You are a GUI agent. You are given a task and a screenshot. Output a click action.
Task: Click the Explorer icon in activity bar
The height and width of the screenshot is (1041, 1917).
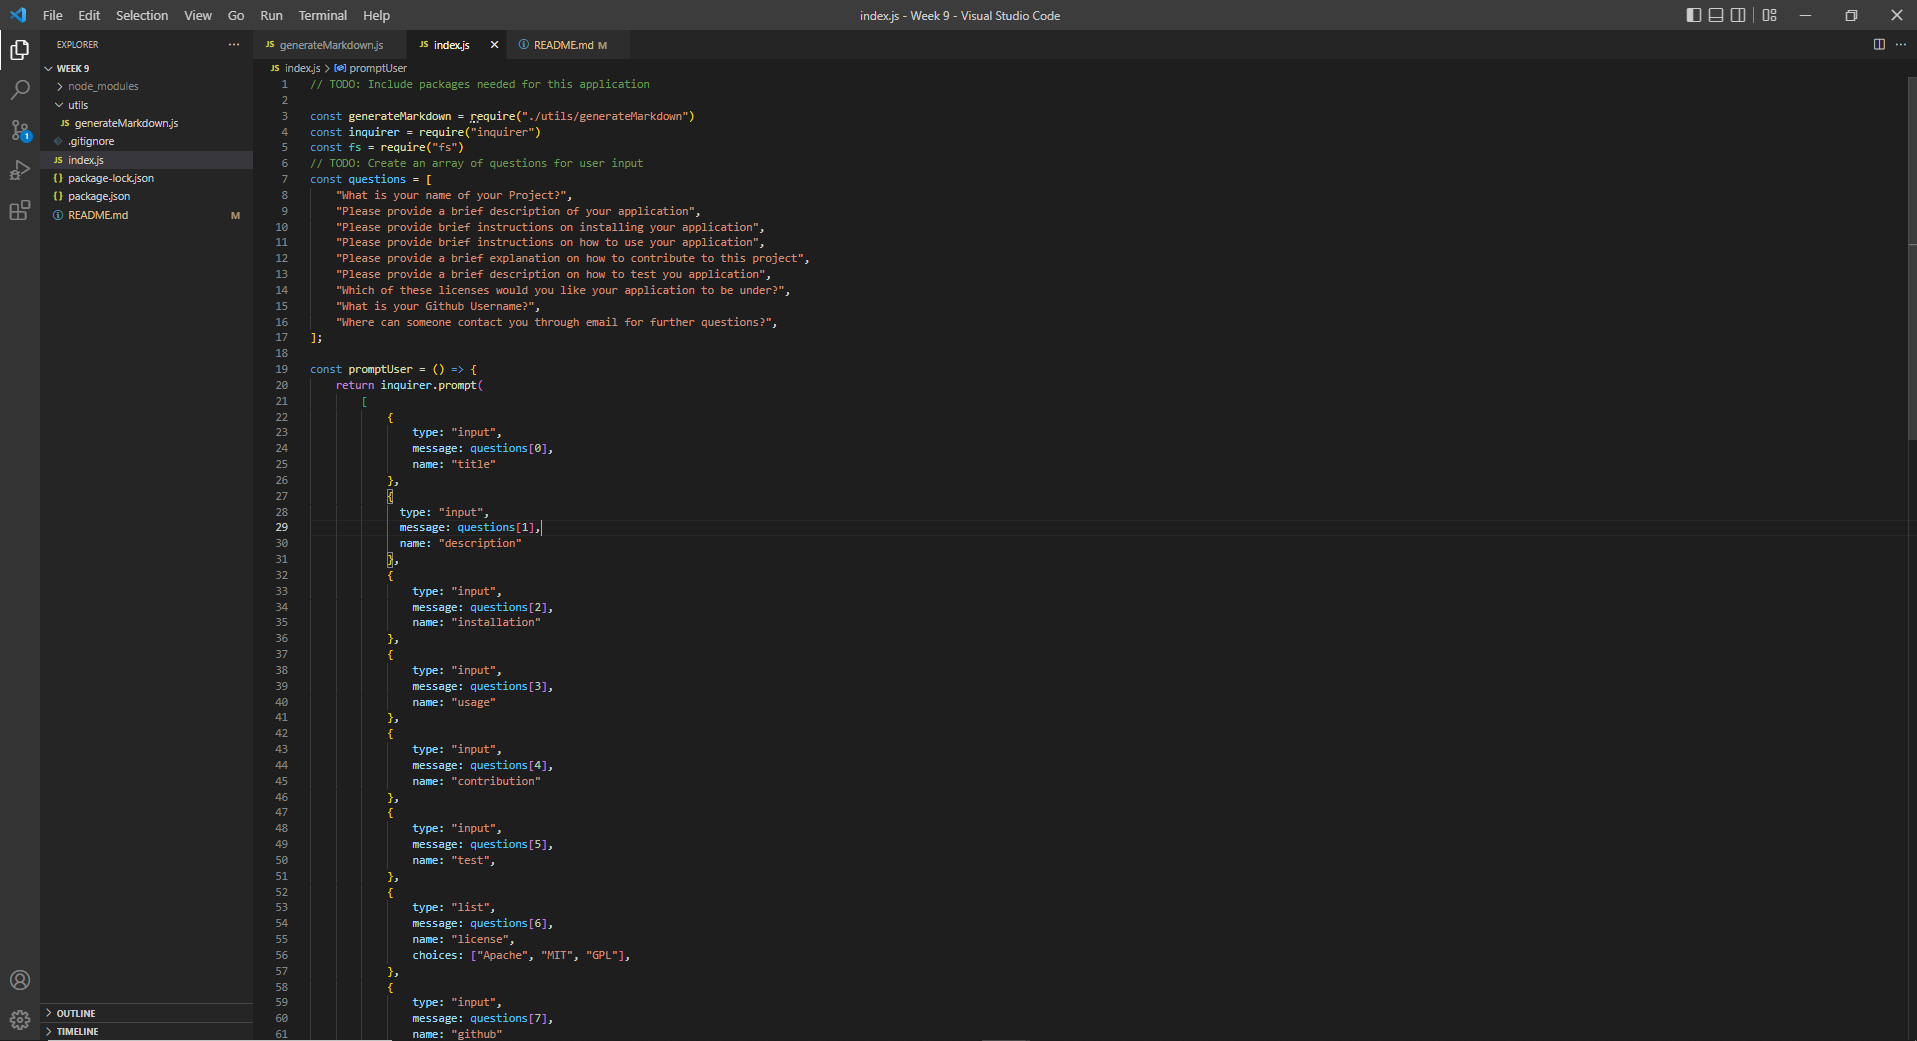(20, 49)
